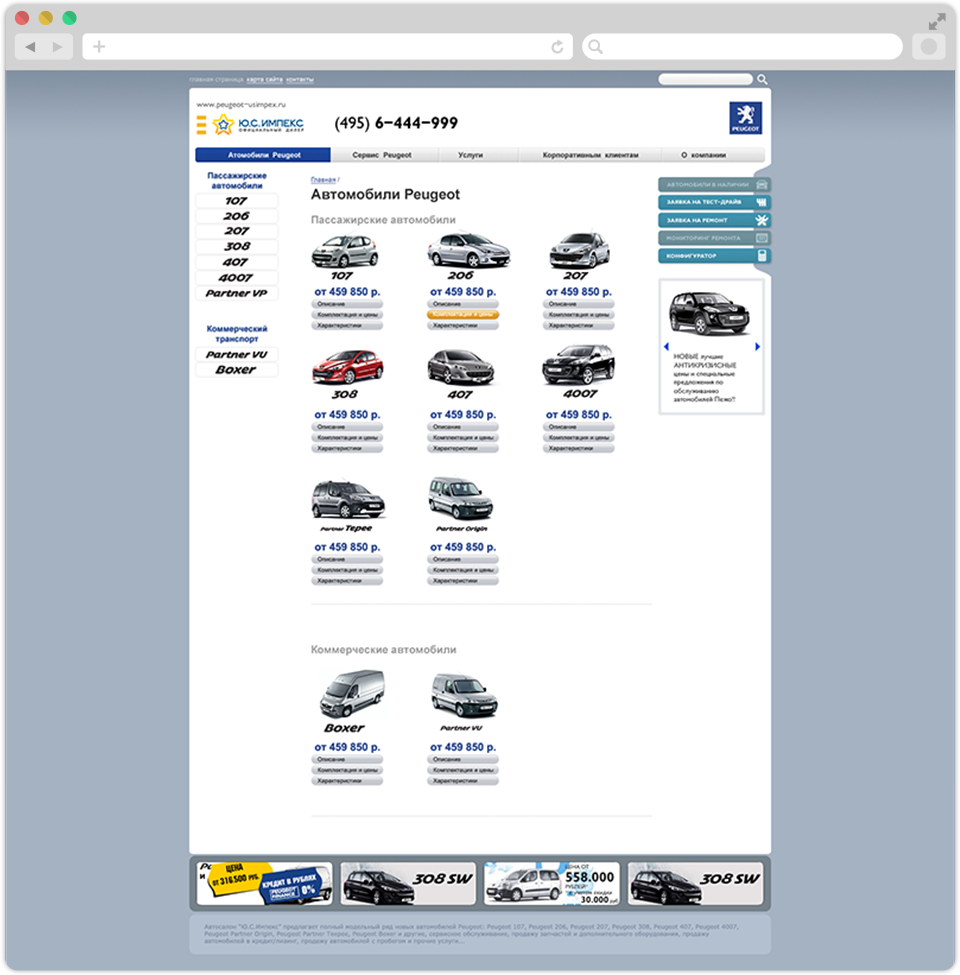
Task: Click the round button beside browser search
Action: point(929,47)
